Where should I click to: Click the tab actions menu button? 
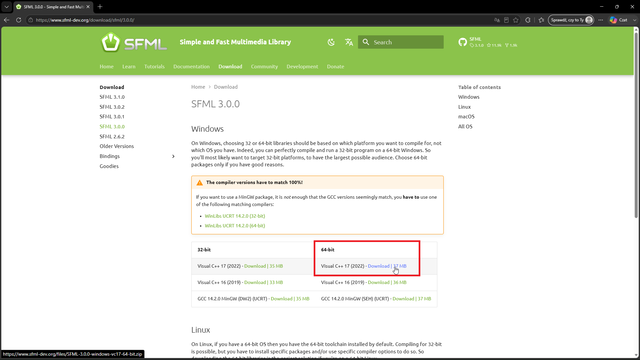click(x=7, y=7)
